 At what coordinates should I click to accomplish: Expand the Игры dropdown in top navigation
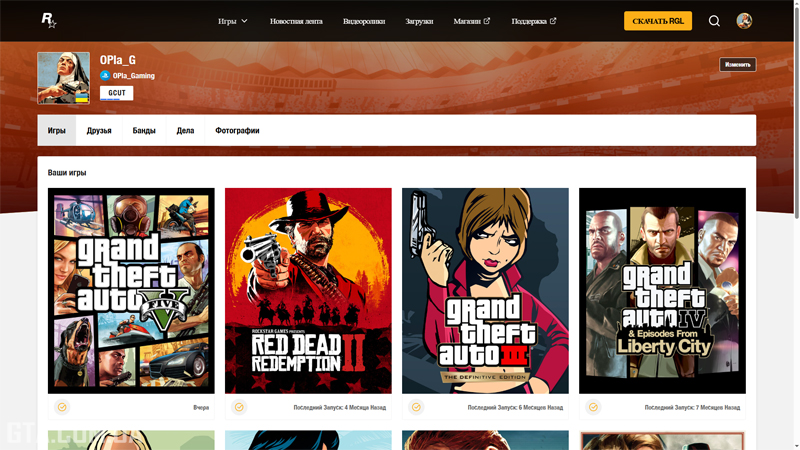[x=233, y=21]
